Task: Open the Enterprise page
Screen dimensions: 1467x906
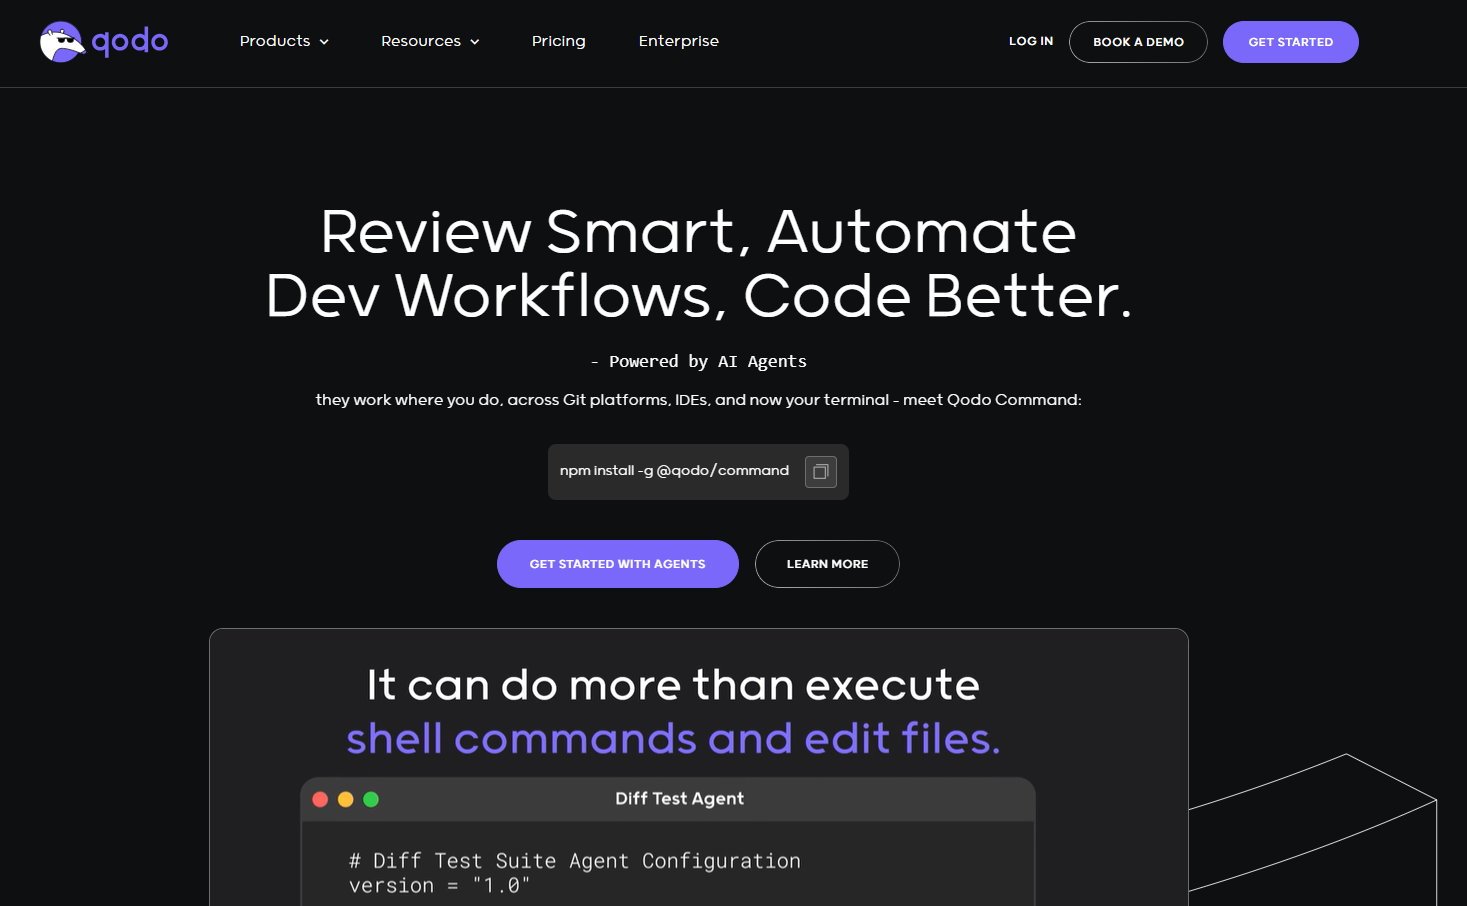Action: (679, 41)
